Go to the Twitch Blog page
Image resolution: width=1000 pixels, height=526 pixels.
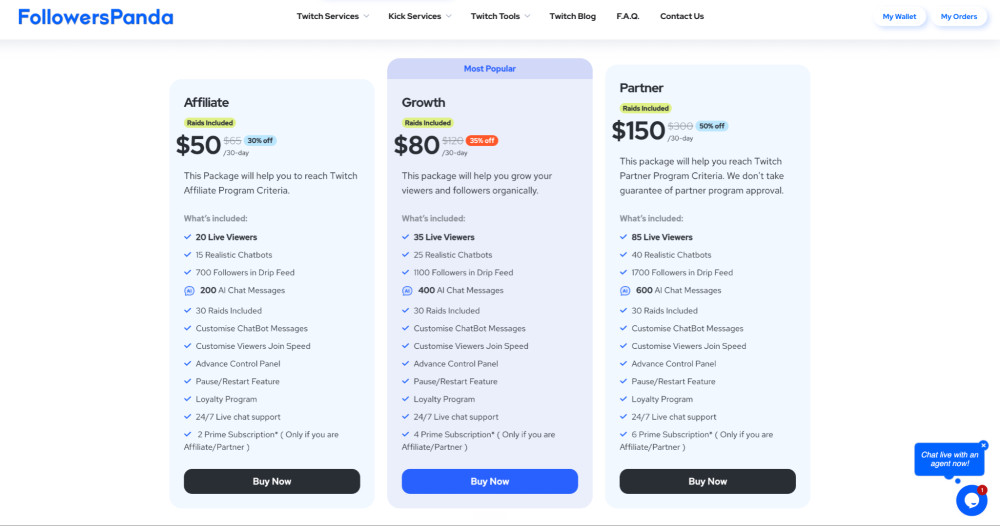573,17
